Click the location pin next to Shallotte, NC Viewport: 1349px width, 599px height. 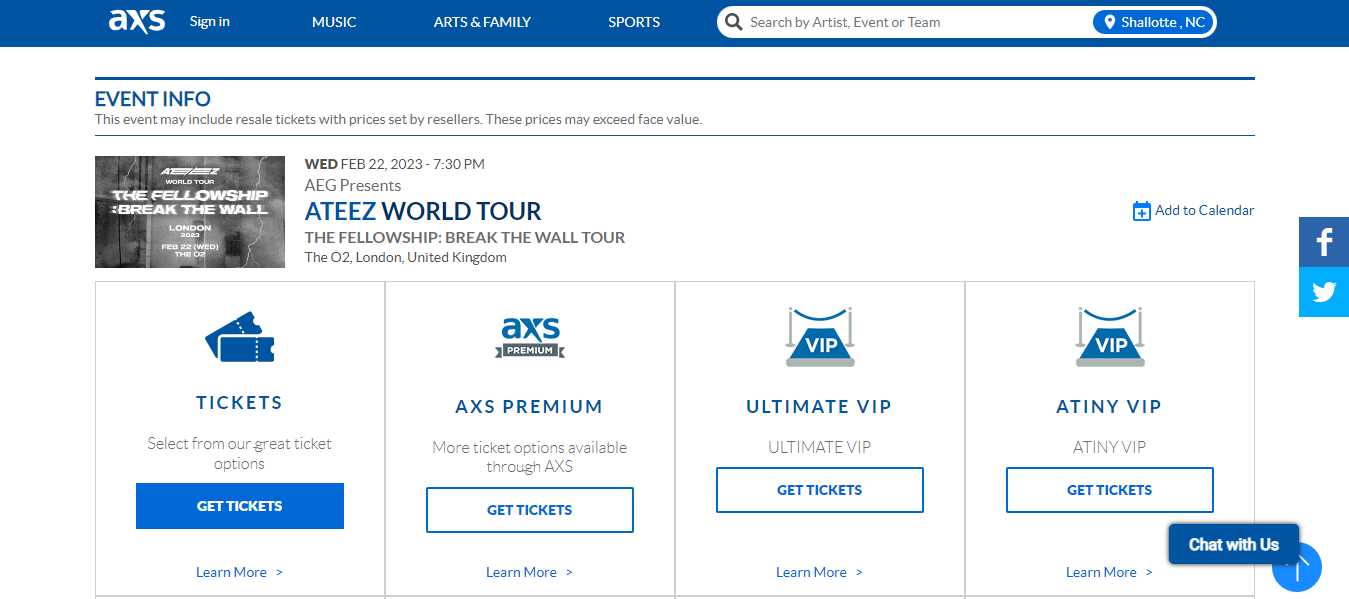[x=1111, y=21]
